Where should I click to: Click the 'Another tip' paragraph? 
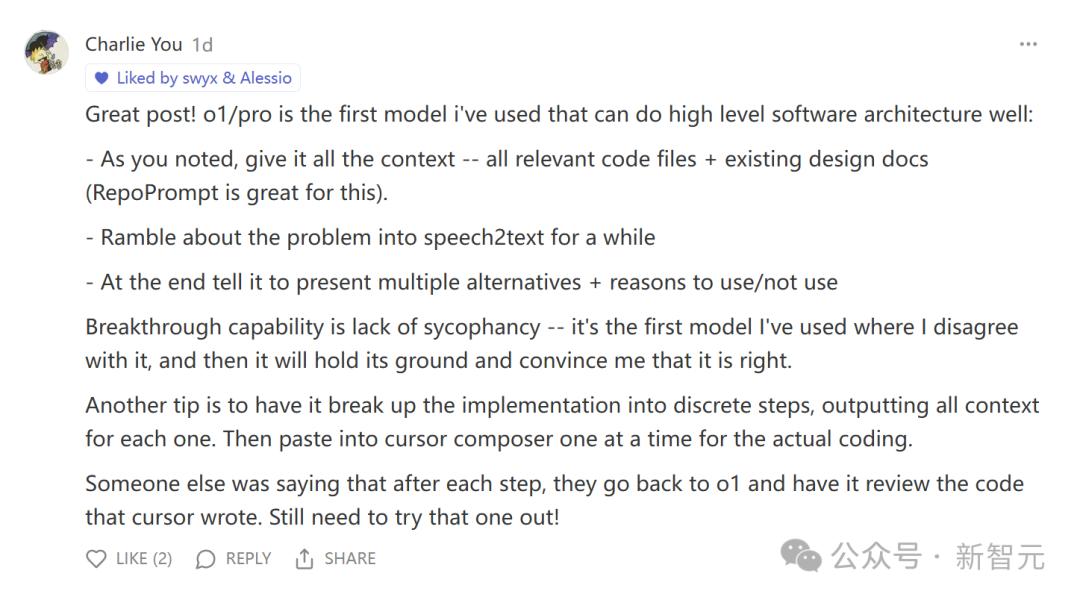561,421
